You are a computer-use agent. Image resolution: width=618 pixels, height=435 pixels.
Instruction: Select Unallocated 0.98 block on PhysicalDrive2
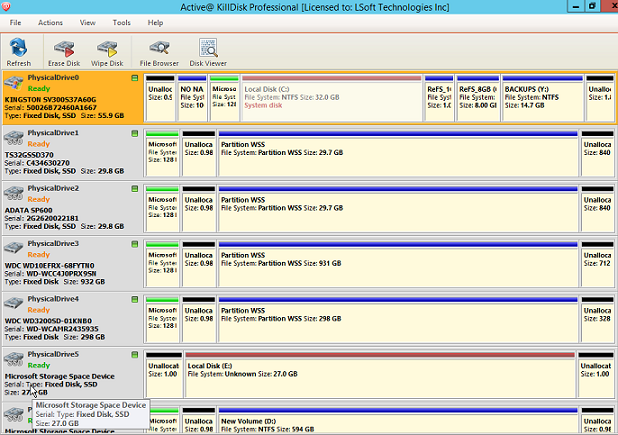click(x=199, y=208)
